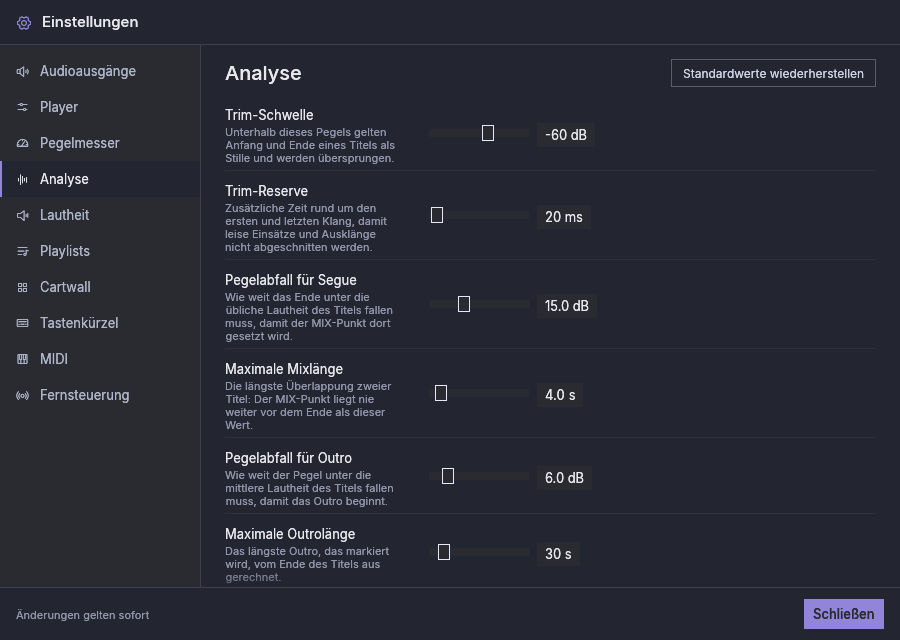The image size is (900, 640).
Task: Click the Pegelabfall für Segue slider handle
Action: (x=464, y=304)
